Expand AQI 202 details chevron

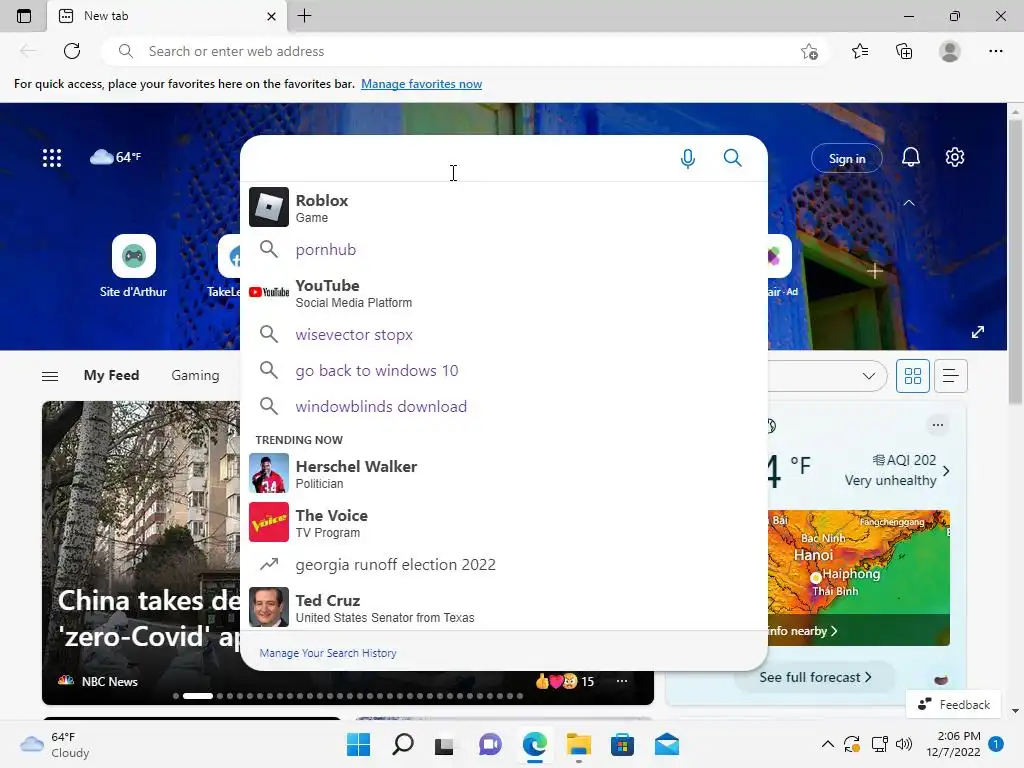tap(946, 471)
